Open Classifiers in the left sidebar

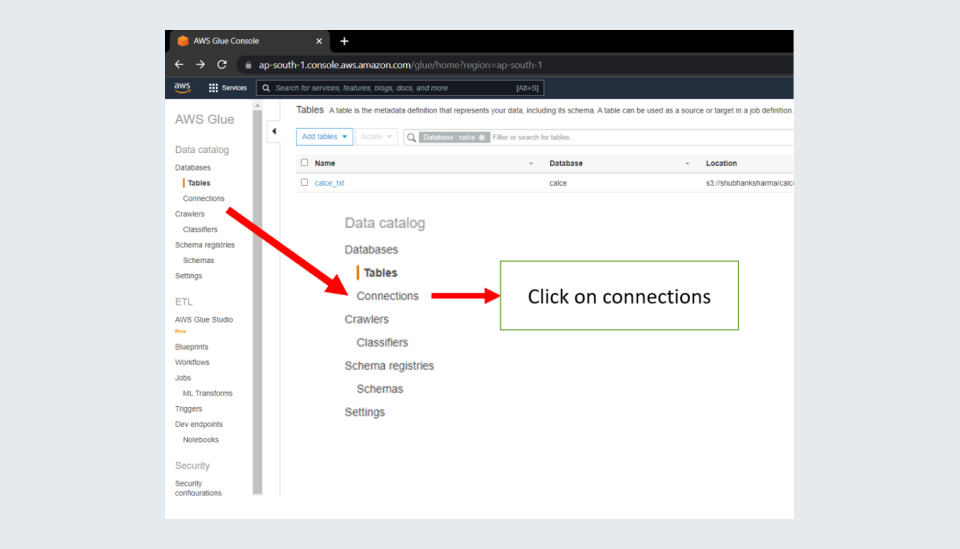[200, 230]
